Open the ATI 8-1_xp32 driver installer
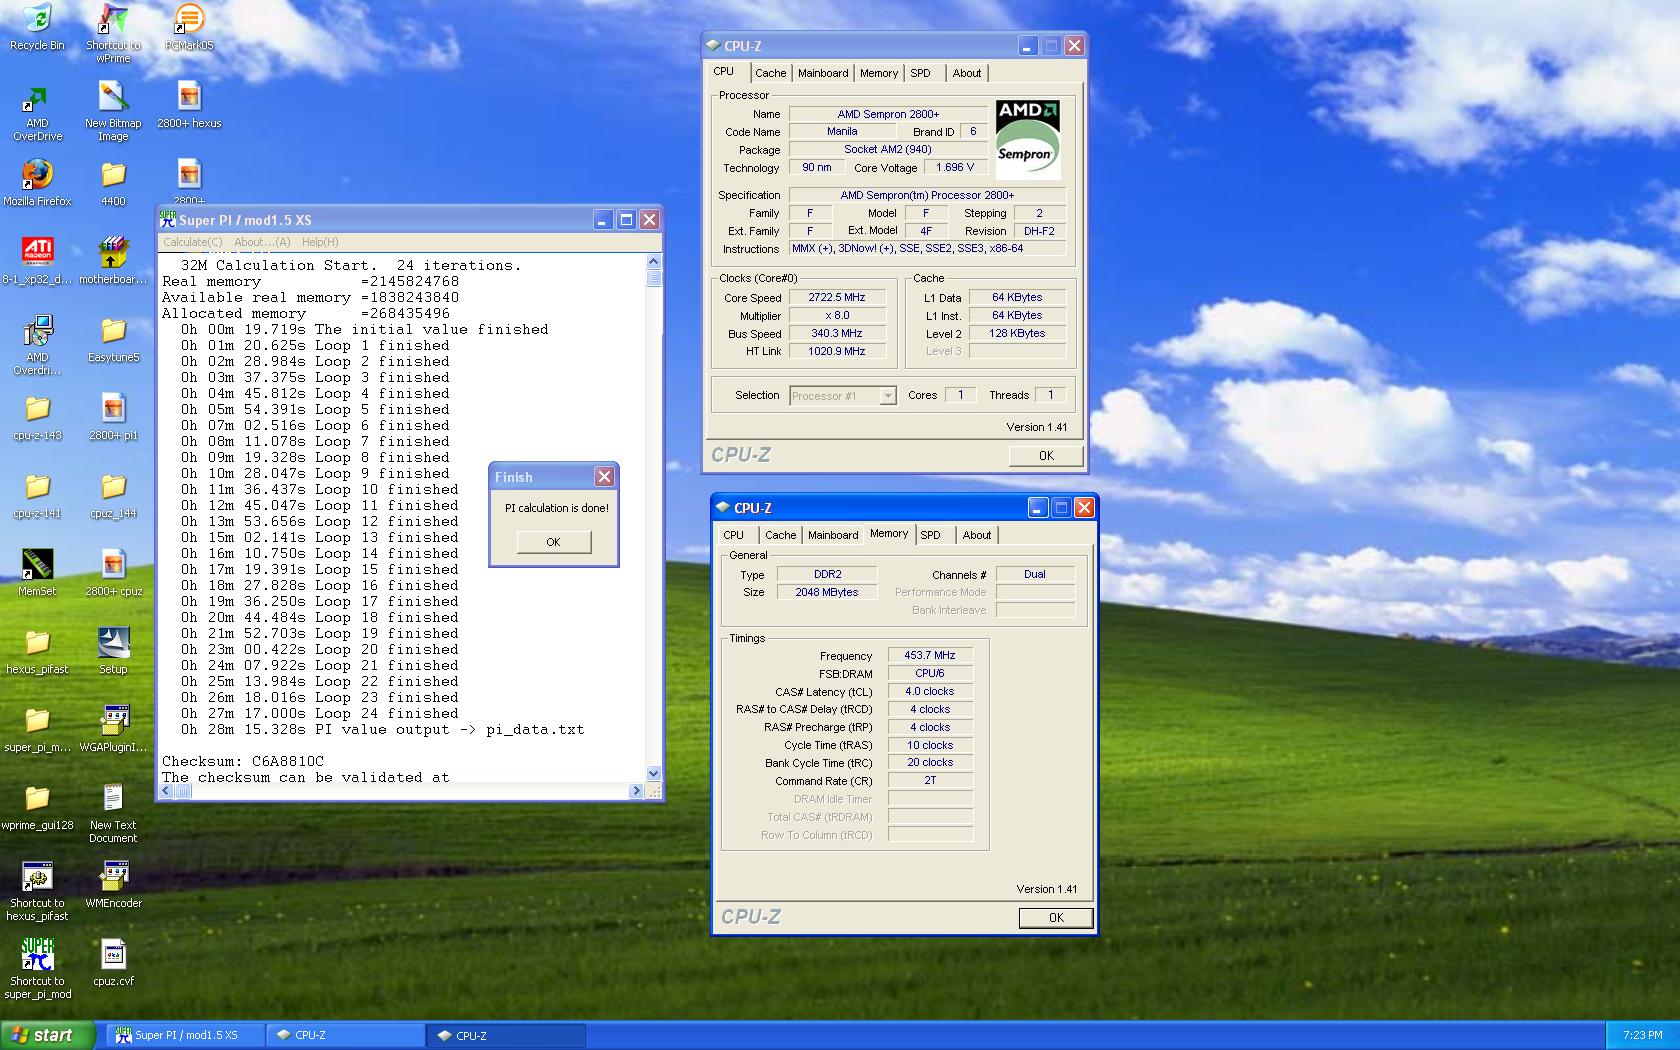This screenshot has height=1050, width=1680. (x=37, y=261)
